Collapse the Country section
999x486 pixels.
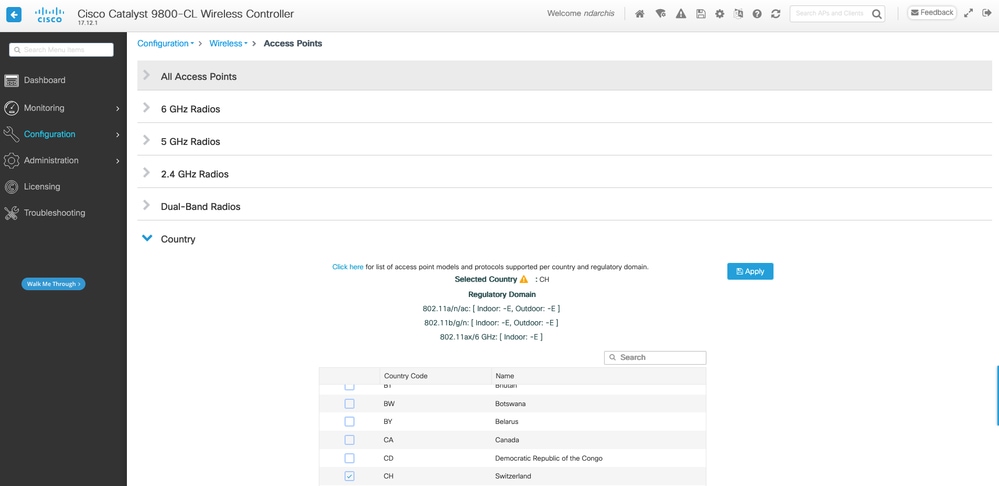pyautogui.click(x=147, y=238)
